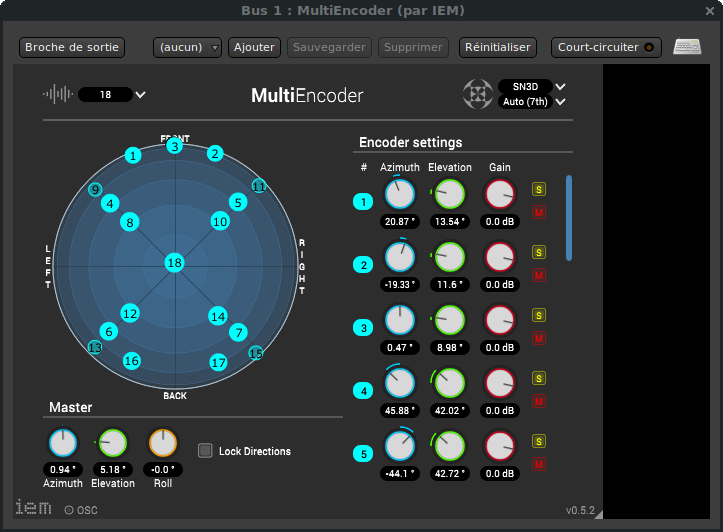
Task: Select source 18 in the sphere panner
Action: click(x=175, y=263)
